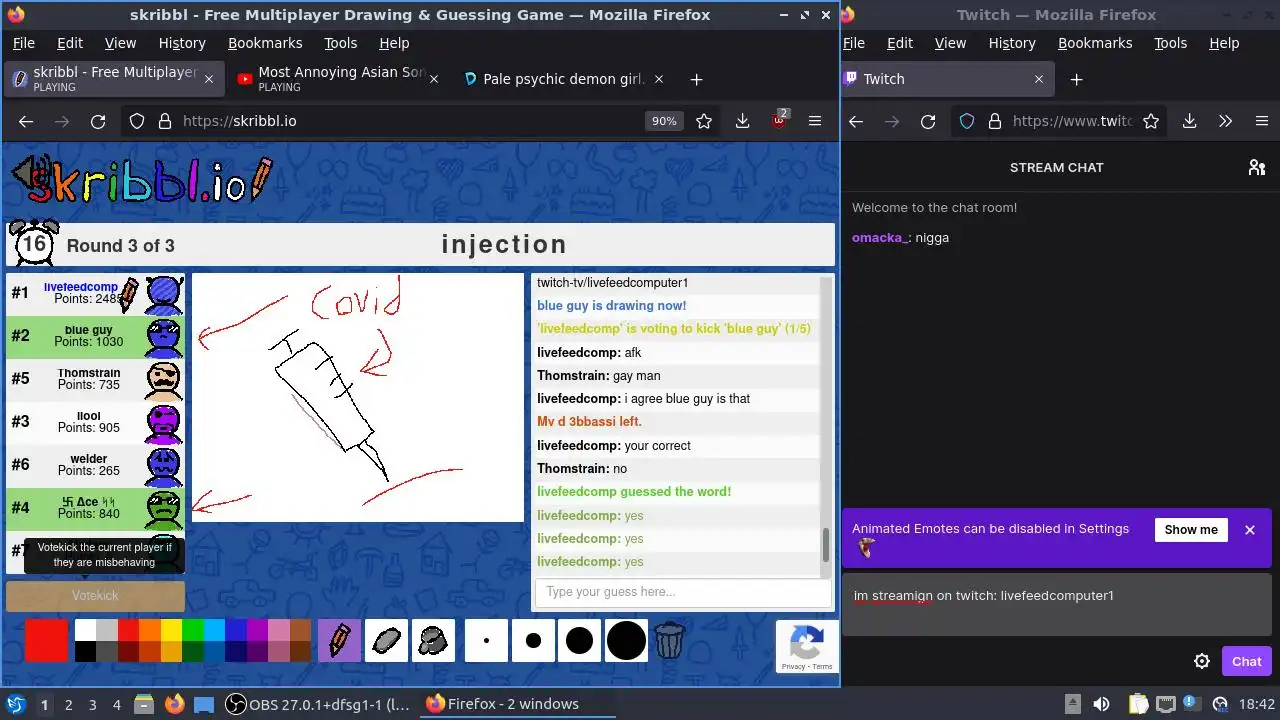
Task: Pick the black color swatch
Action: [85, 652]
